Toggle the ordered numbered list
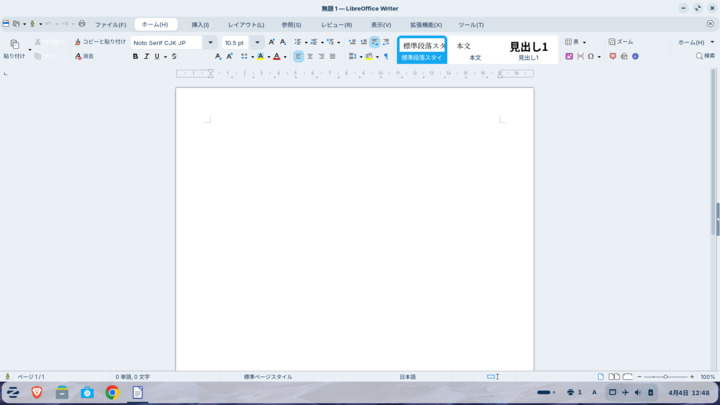 pyautogui.click(x=314, y=42)
